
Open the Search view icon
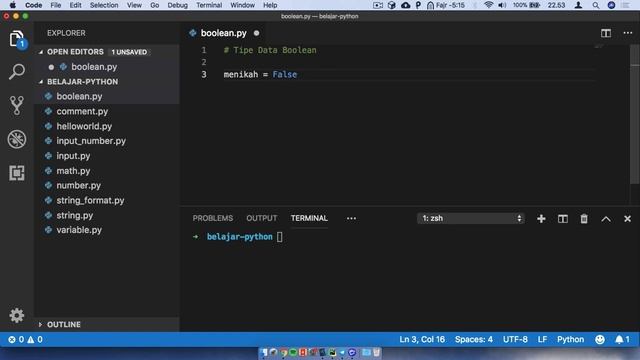click(x=17, y=71)
